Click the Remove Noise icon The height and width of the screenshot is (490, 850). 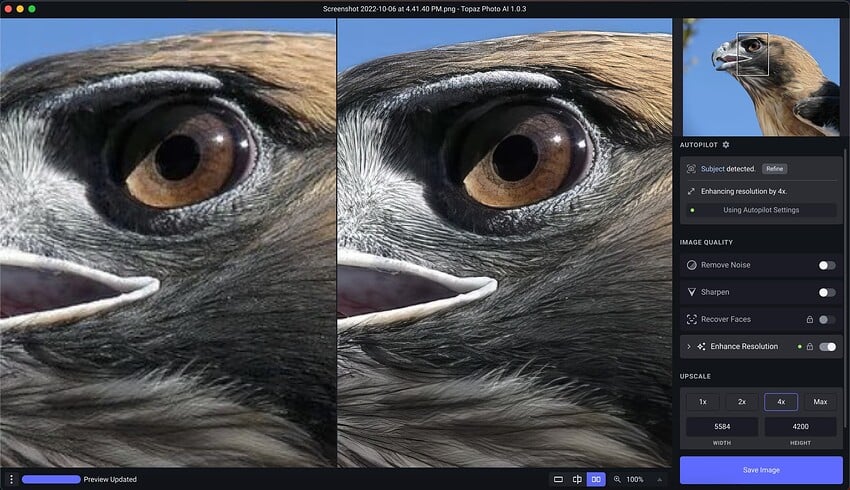pos(692,265)
